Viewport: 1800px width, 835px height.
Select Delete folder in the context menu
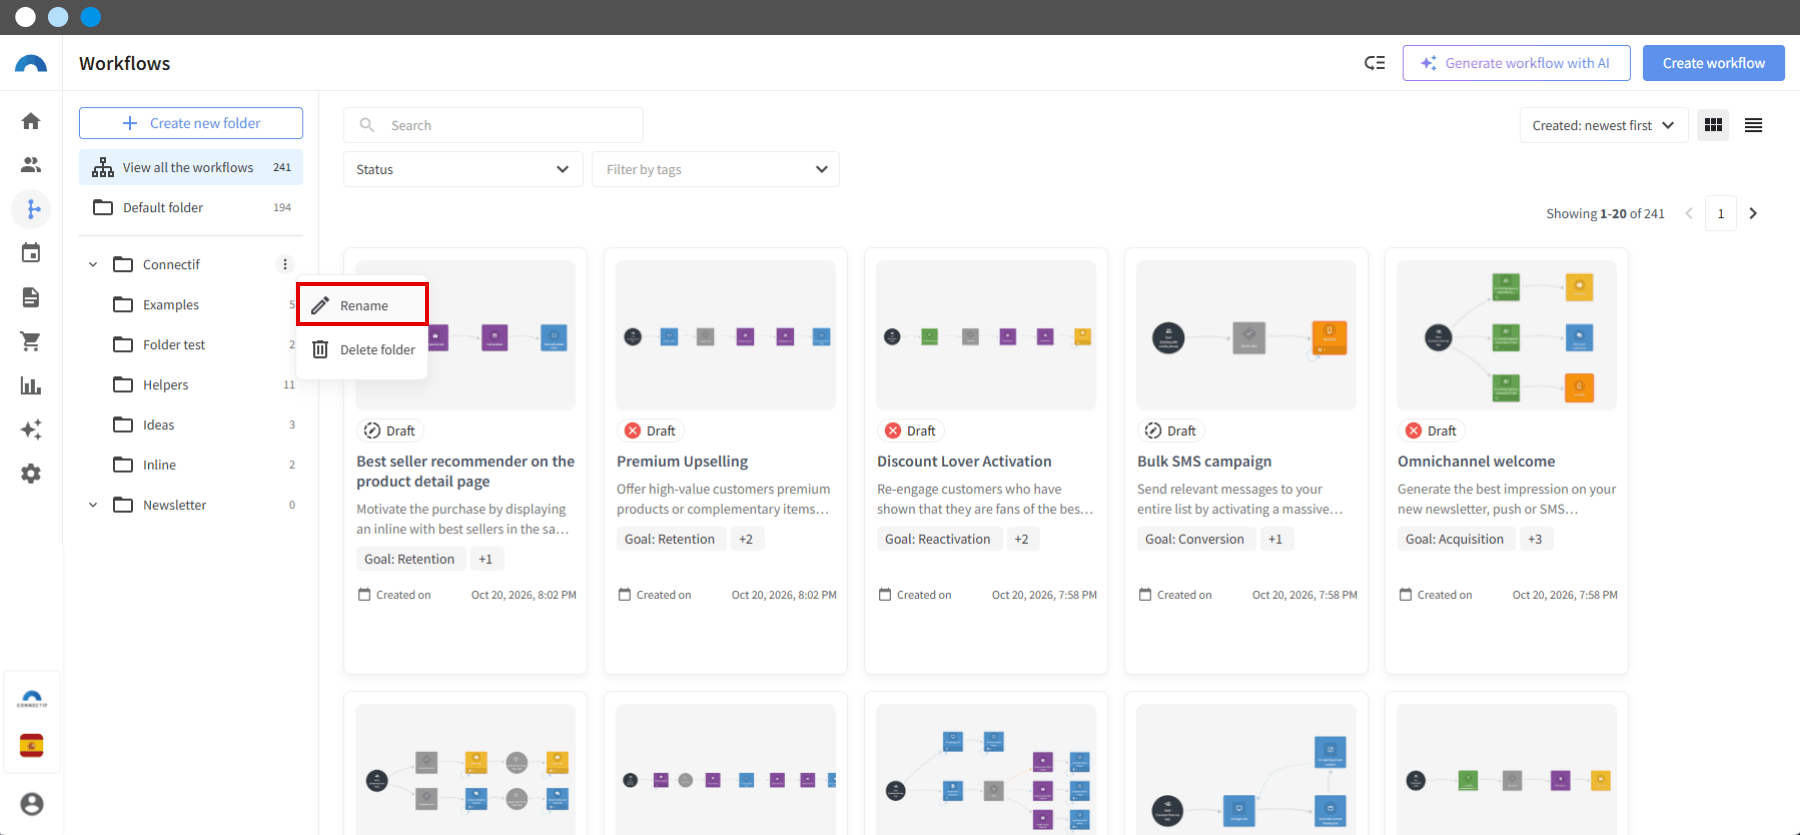click(362, 349)
